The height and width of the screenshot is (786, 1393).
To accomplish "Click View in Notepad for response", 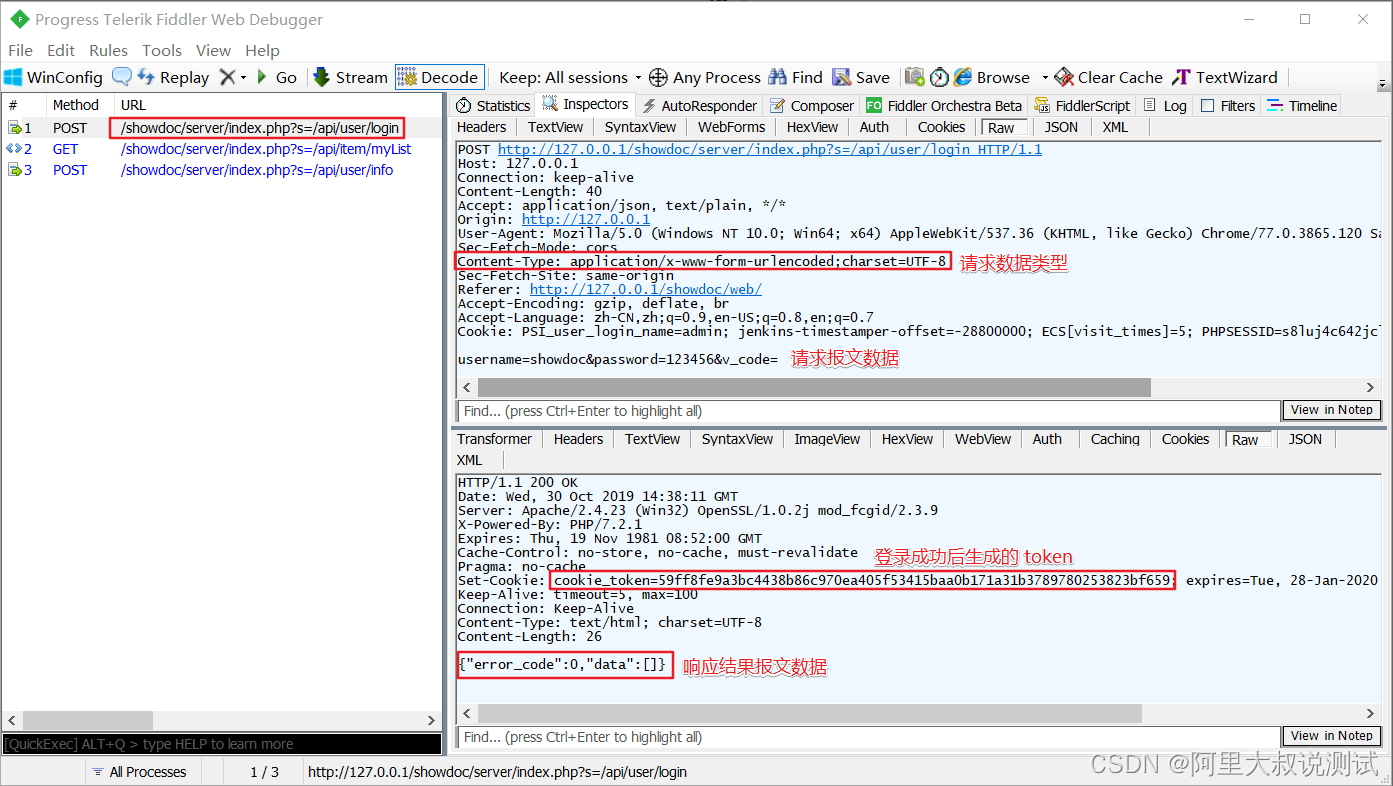I will pyautogui.click(x=1331, y=736).
